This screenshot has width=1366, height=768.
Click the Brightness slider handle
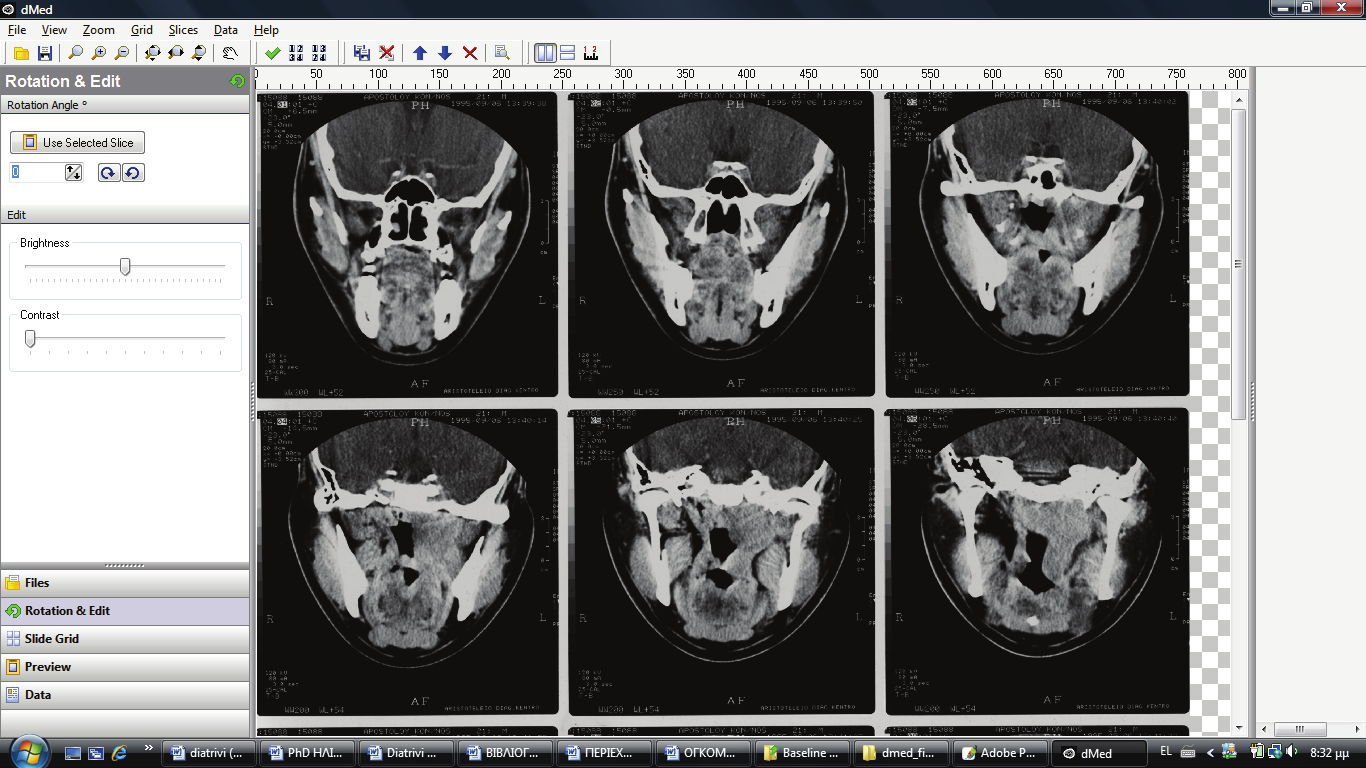pos(125,266)
